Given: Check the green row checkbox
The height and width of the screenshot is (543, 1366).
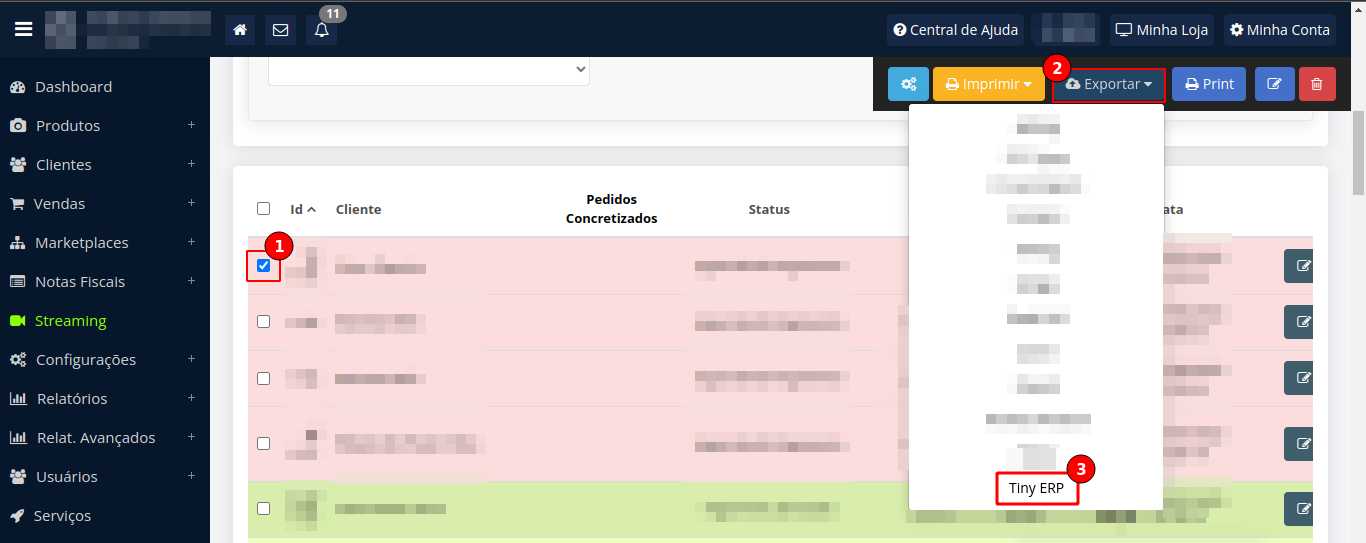Looking at the screenshot, I should (263, 508).
